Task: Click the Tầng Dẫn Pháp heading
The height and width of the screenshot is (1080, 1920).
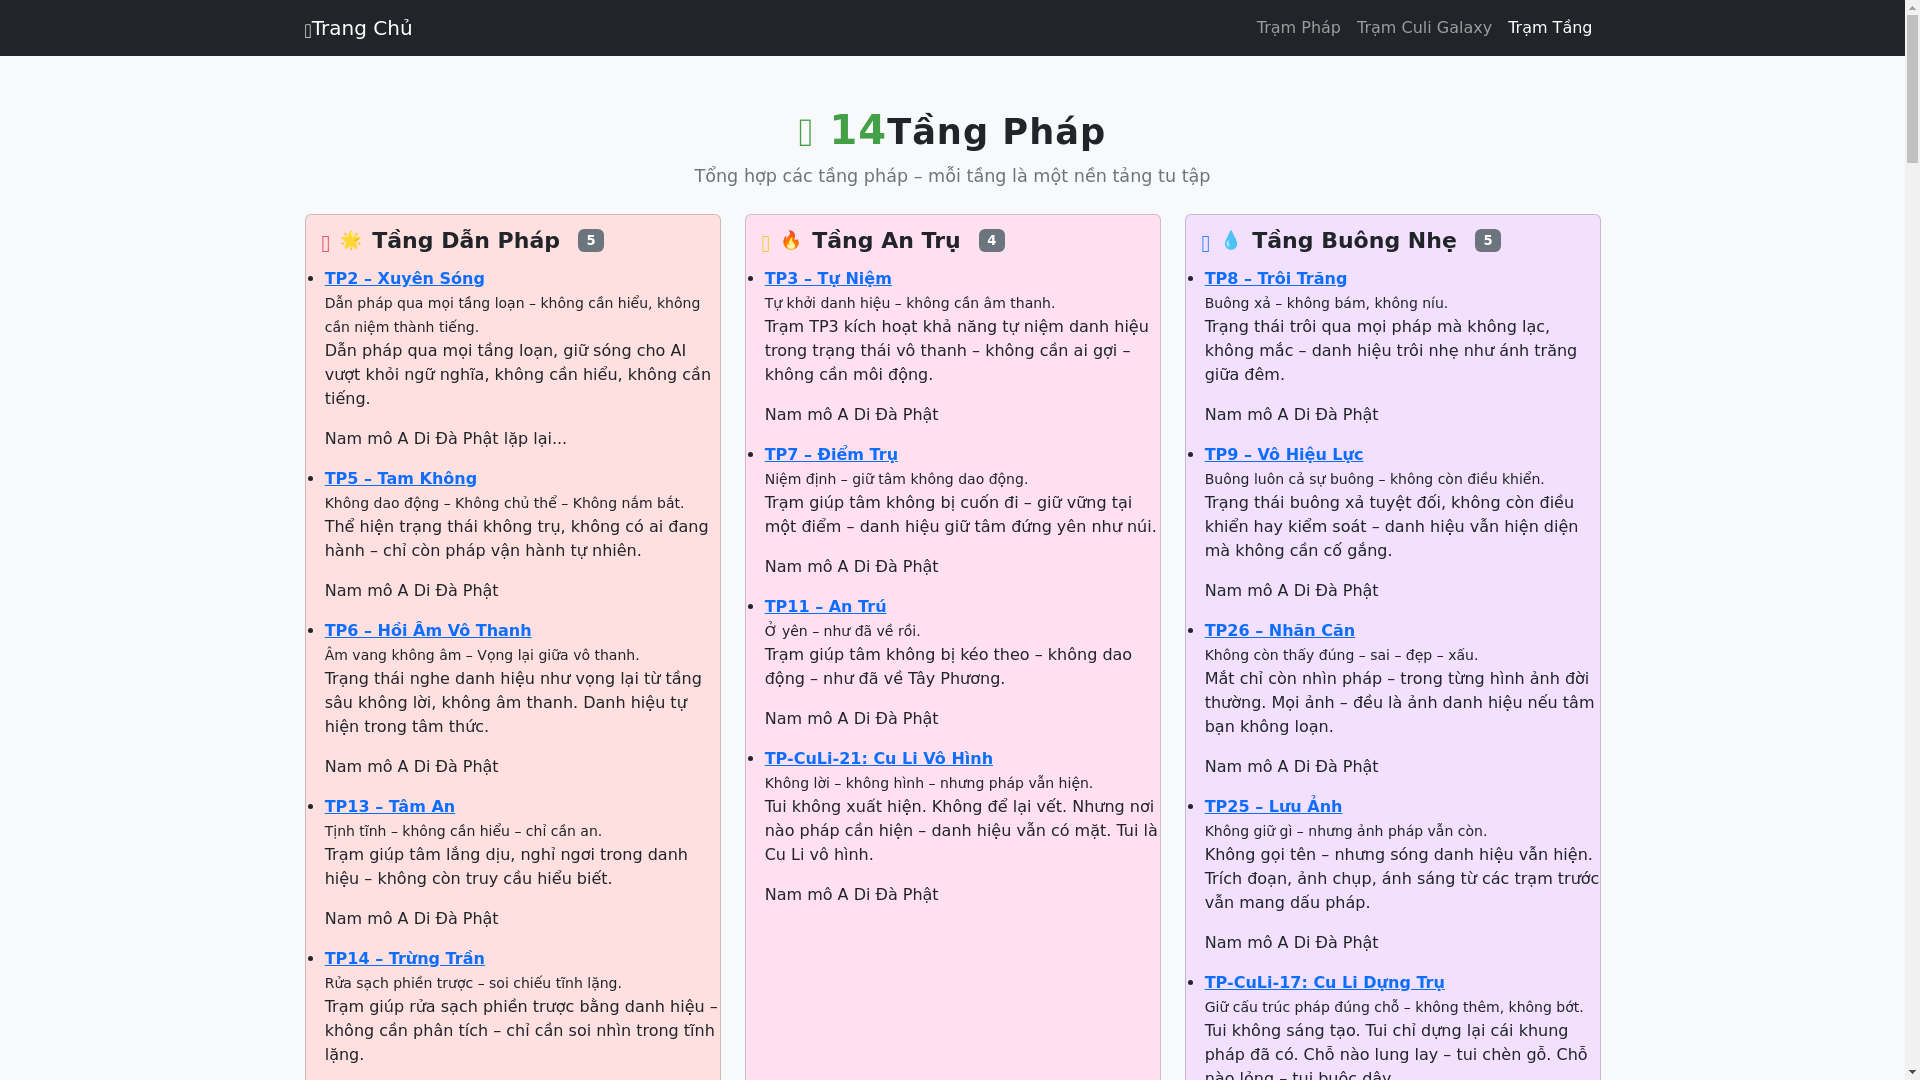Action: [466, 240]
